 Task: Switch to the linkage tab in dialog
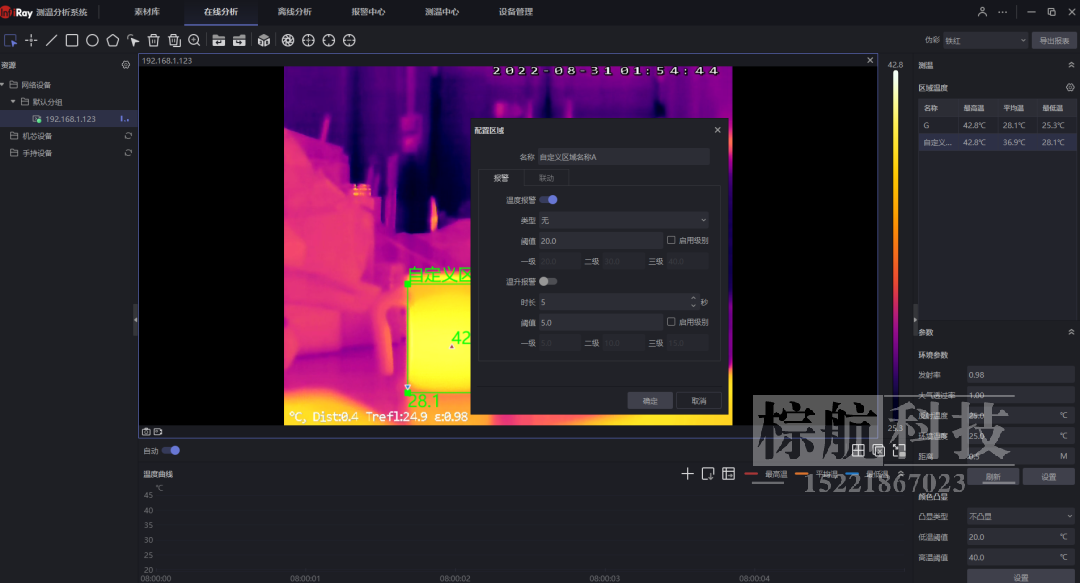(546, 178)
